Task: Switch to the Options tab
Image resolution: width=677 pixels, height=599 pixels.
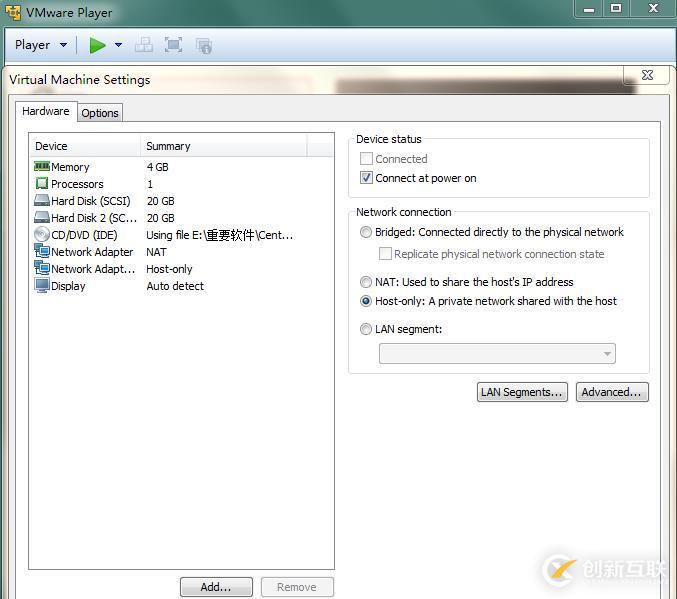Action: 100,113
